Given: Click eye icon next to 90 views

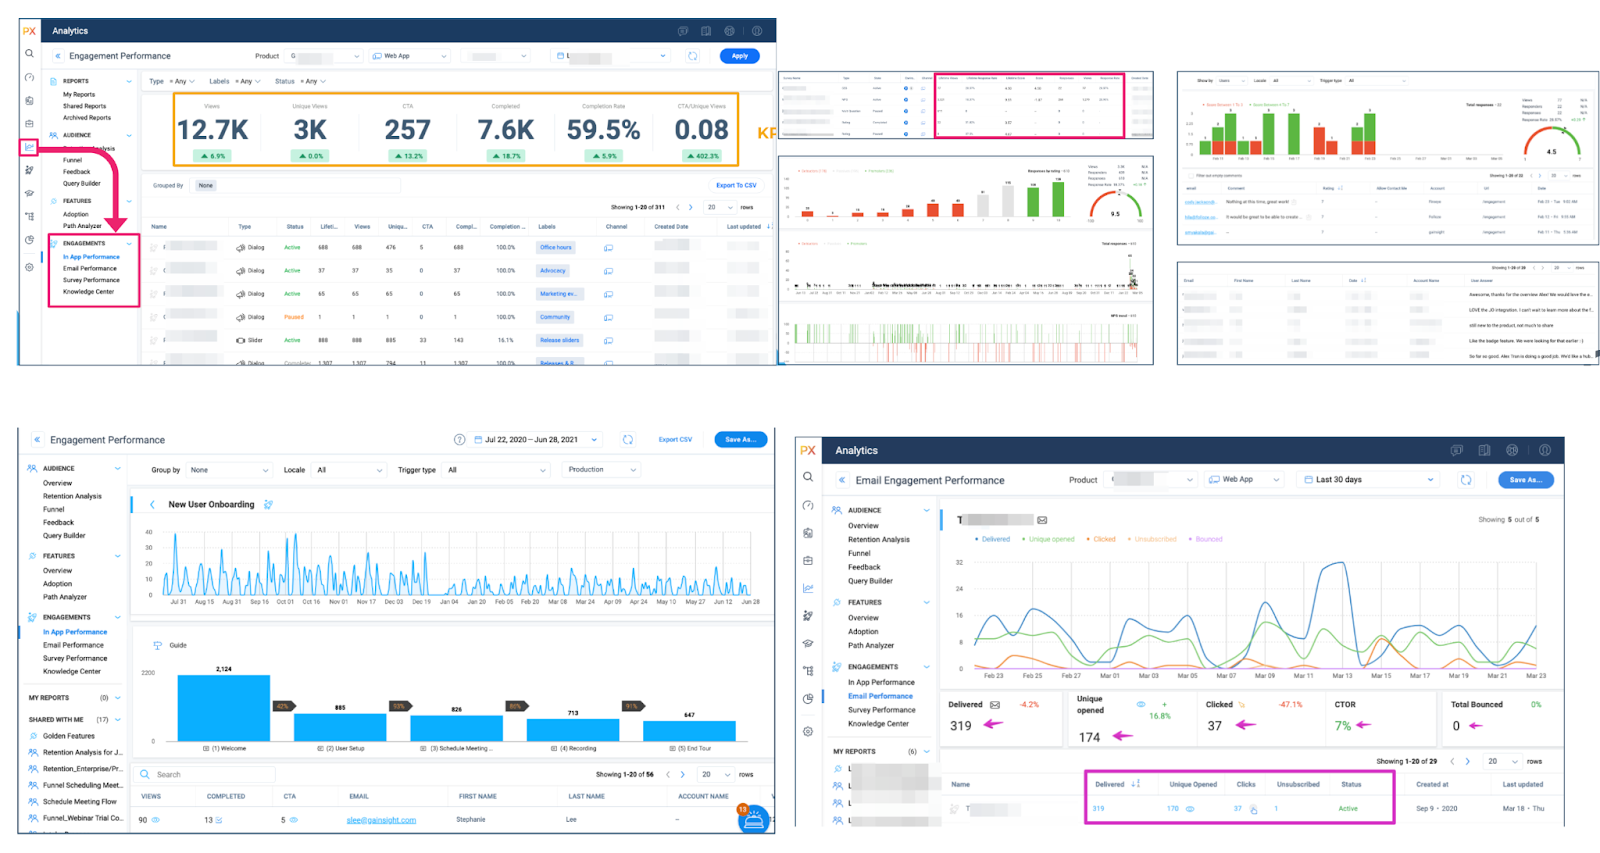Looking at the screenshot, I should (x=155, y=820).
